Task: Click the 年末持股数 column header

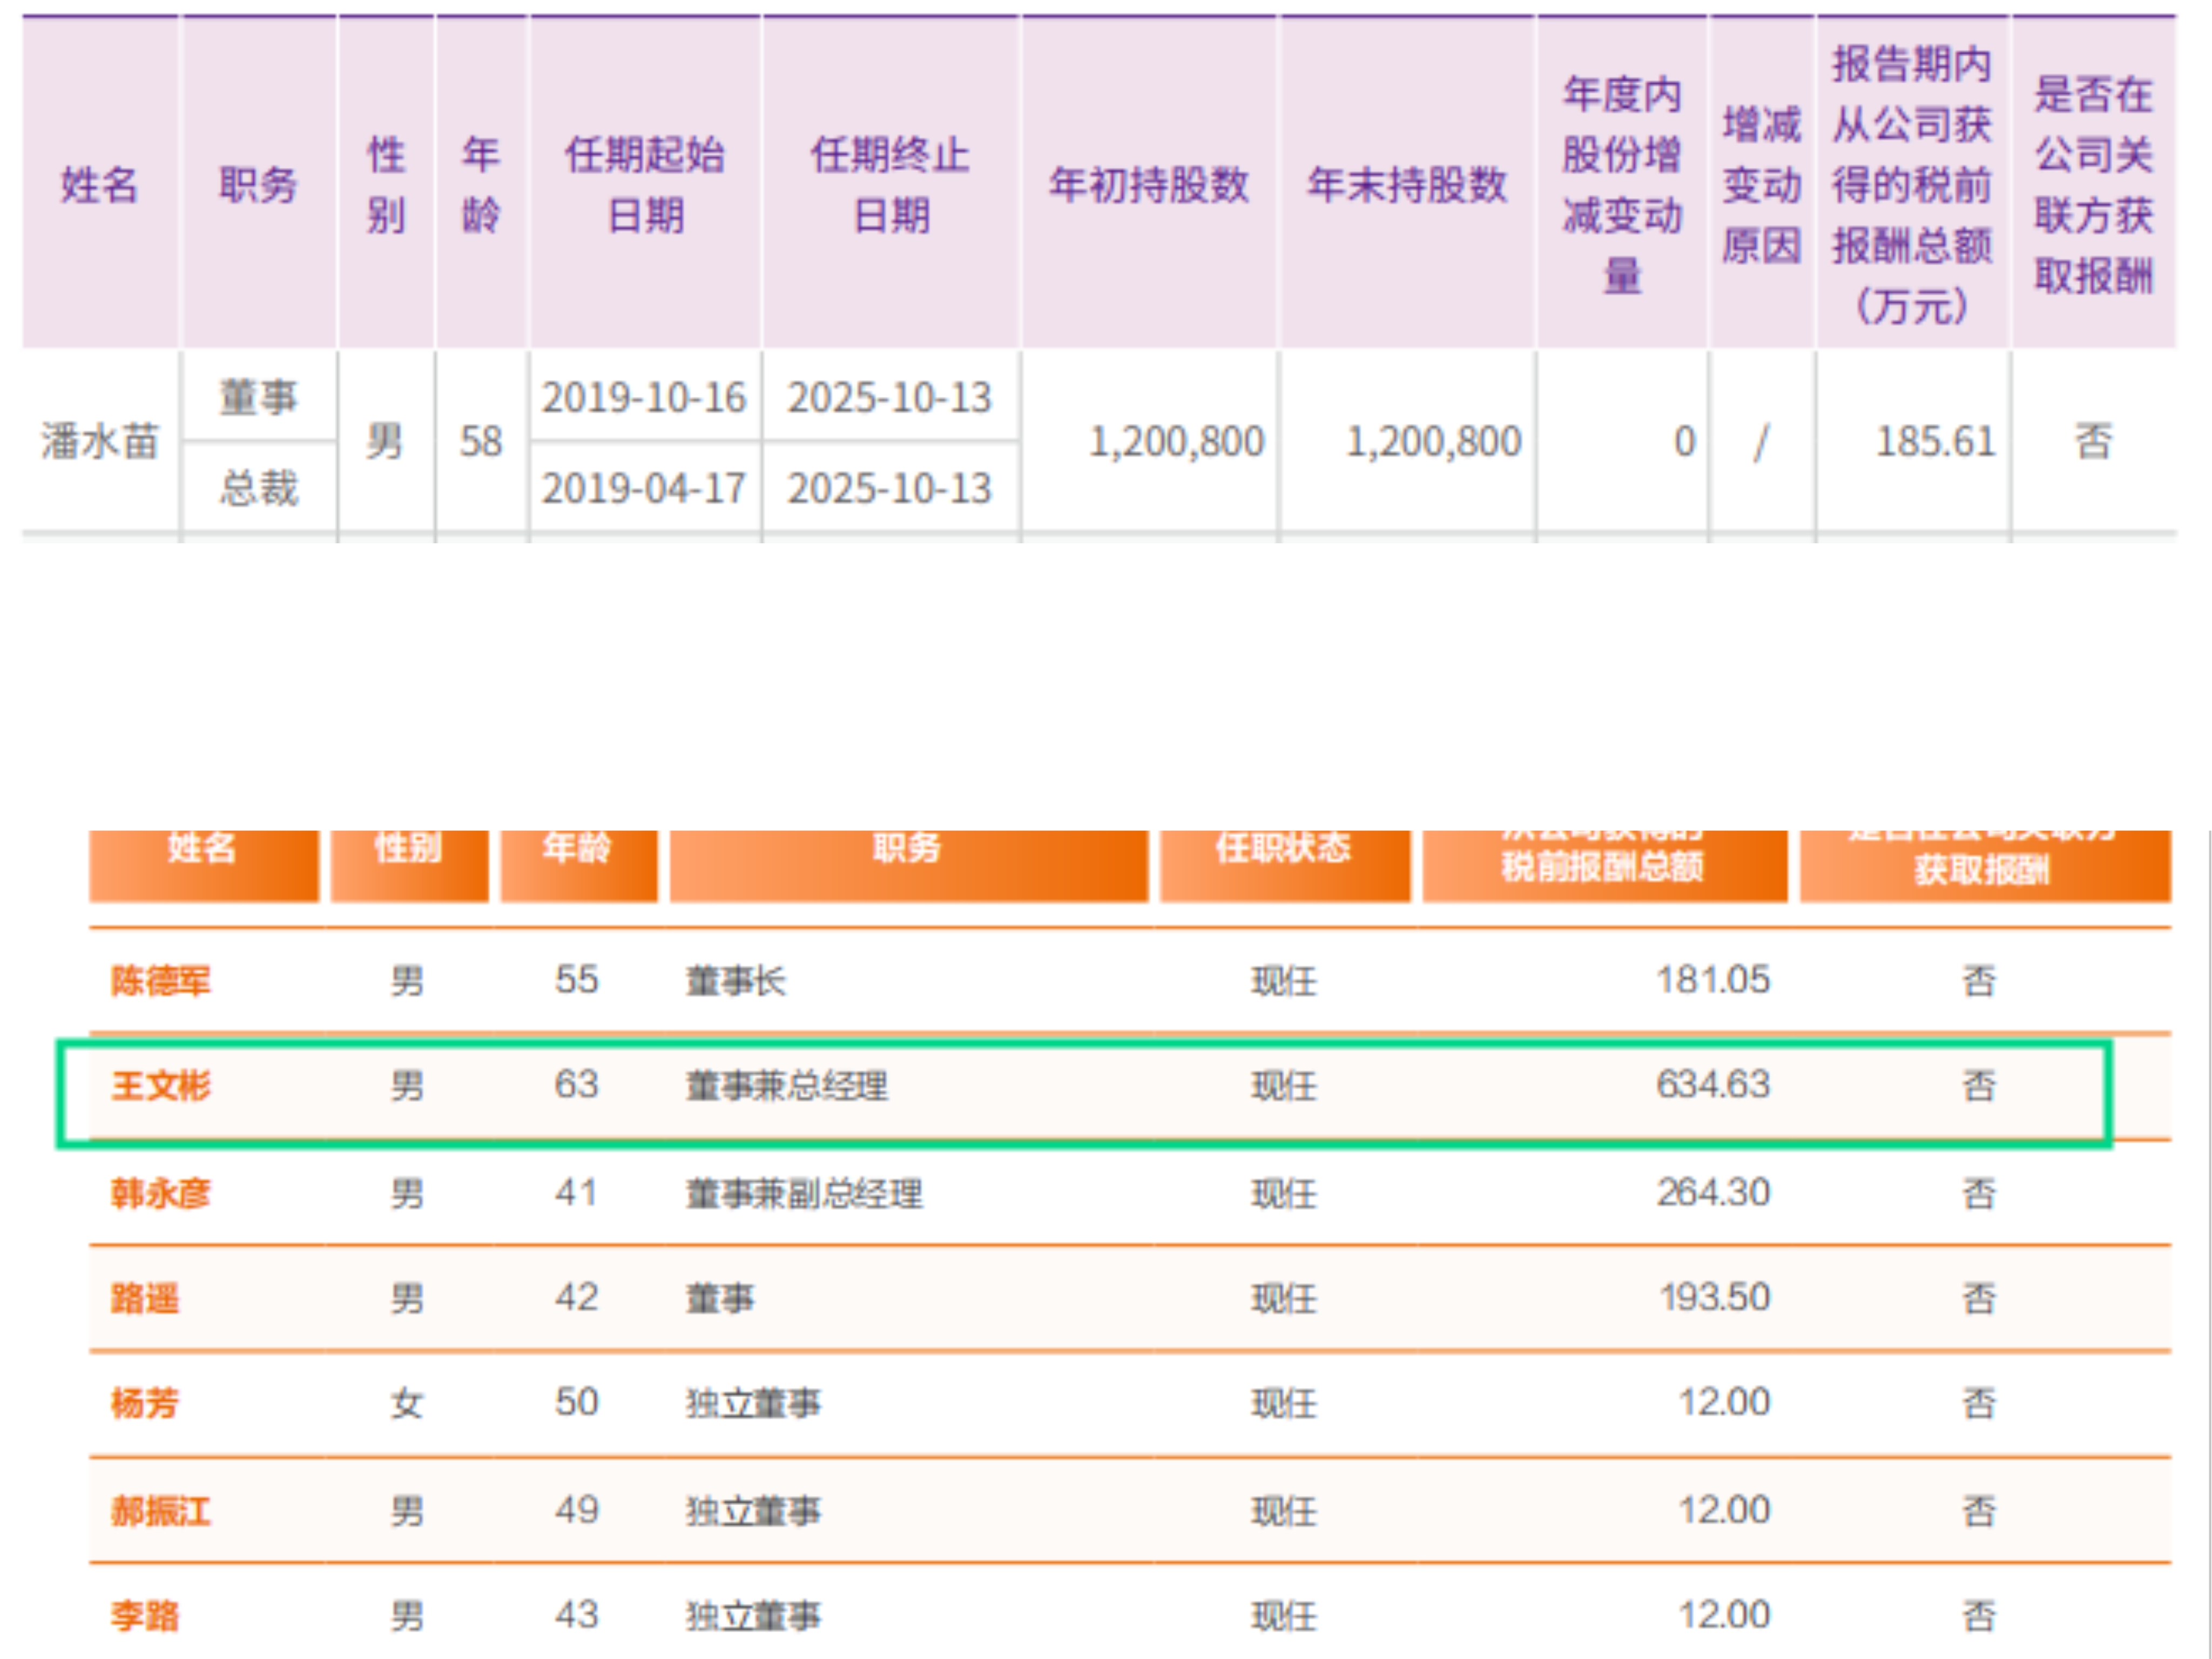Action: click(1406, 185)
